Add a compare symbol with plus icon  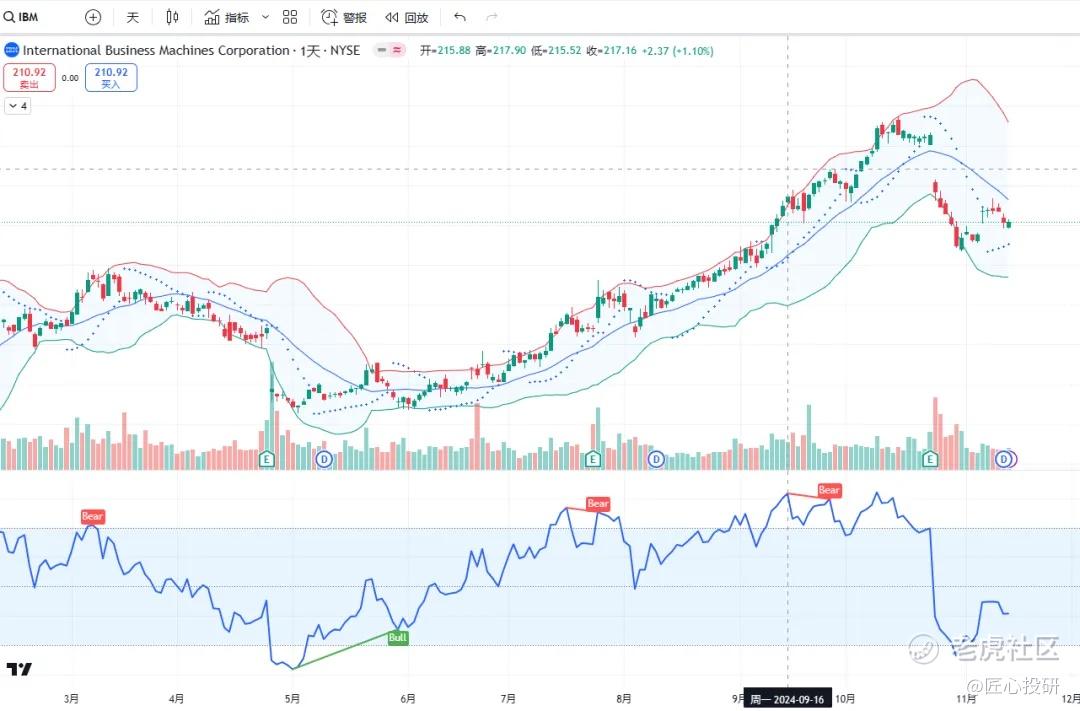click(x=93, y=17)
